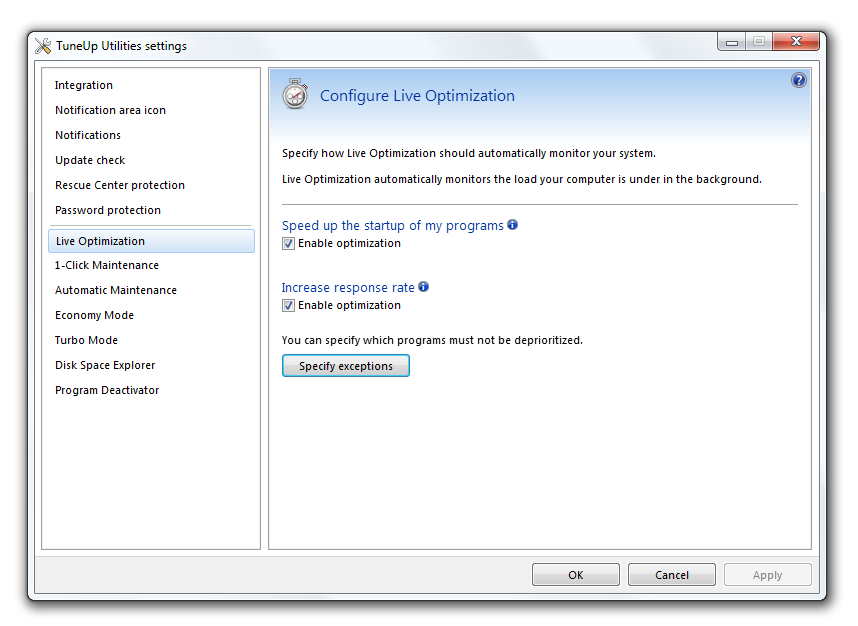Open Turbo Mode settings
The image size is (858, 626).
[x=86, y=341]
